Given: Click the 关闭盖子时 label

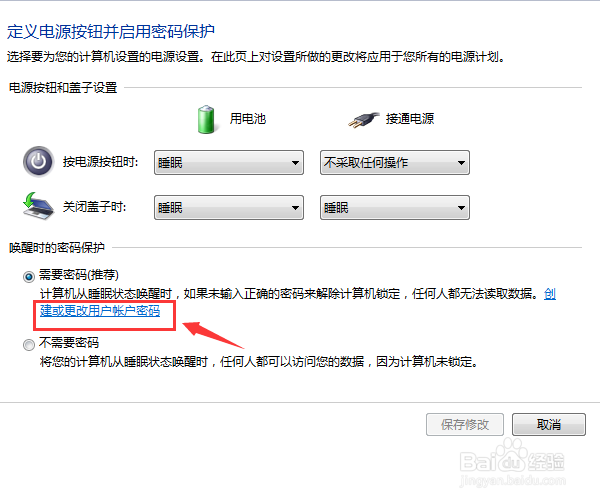Looking at the screenshot, I should pos(94,207).
